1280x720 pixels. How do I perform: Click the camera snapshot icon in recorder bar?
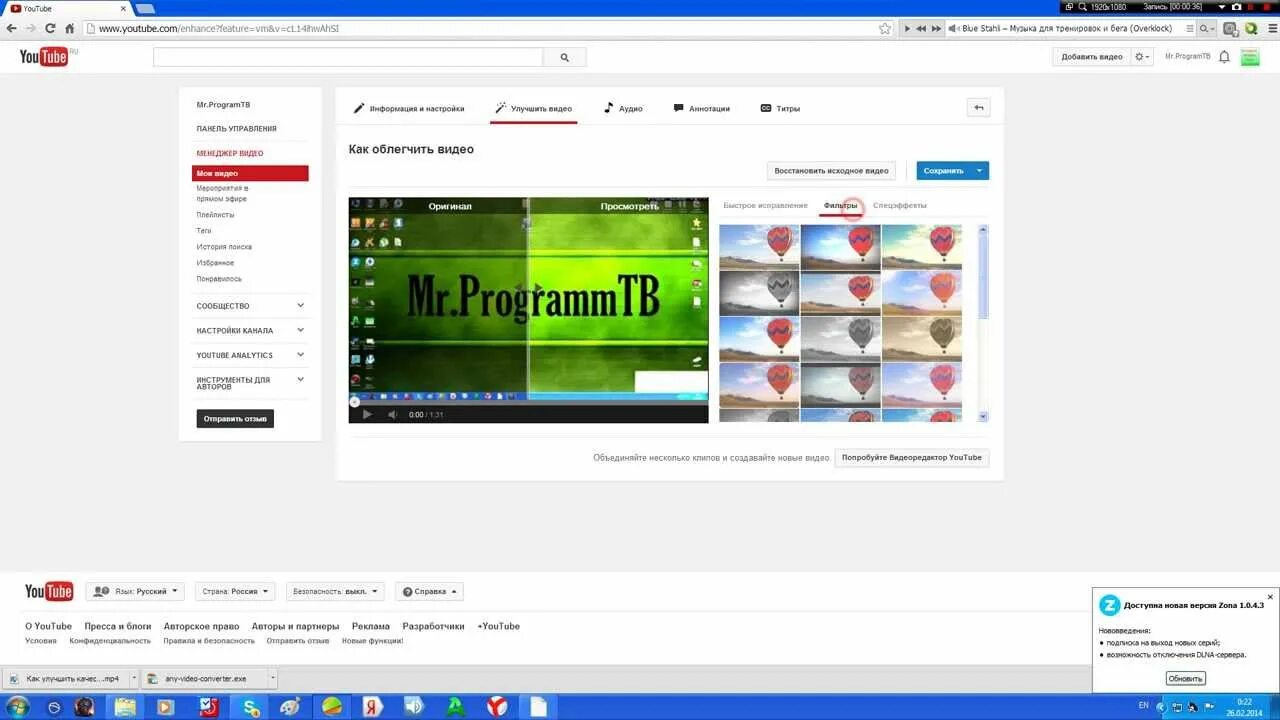pyautogui.click(x=1236, y=6)
